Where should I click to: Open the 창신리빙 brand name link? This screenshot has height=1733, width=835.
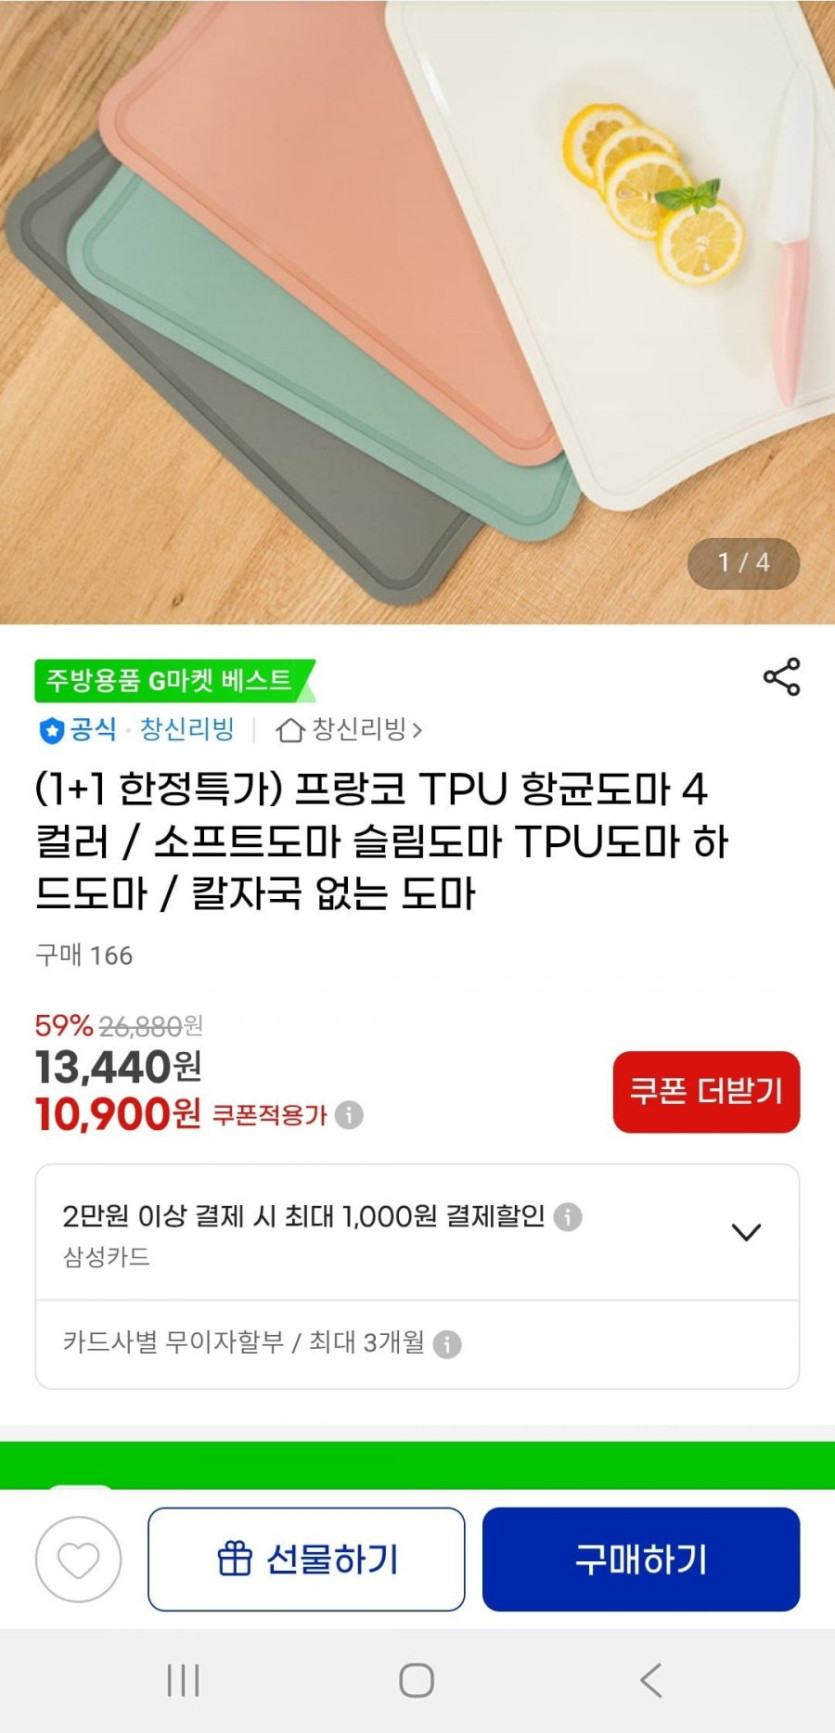point(187,729)
